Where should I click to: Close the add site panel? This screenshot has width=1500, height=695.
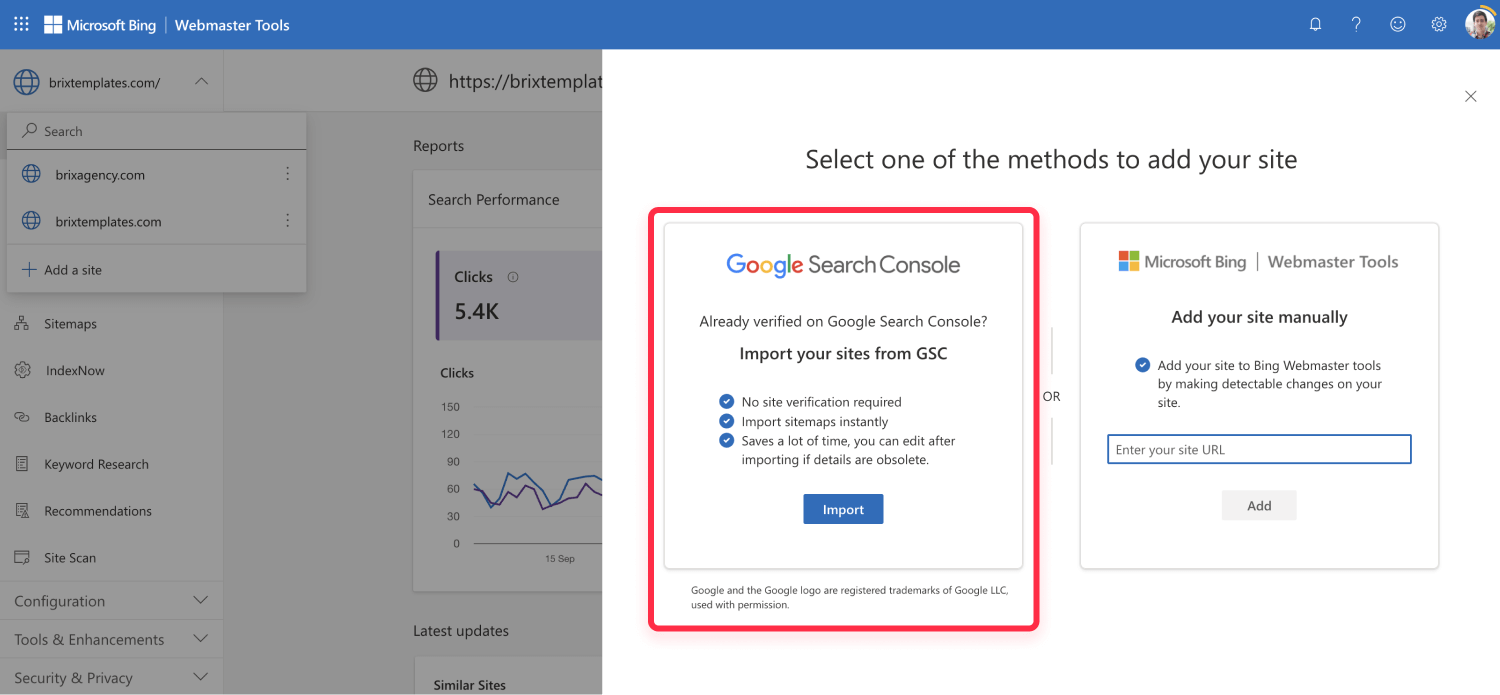click(x=1470, y=96)
